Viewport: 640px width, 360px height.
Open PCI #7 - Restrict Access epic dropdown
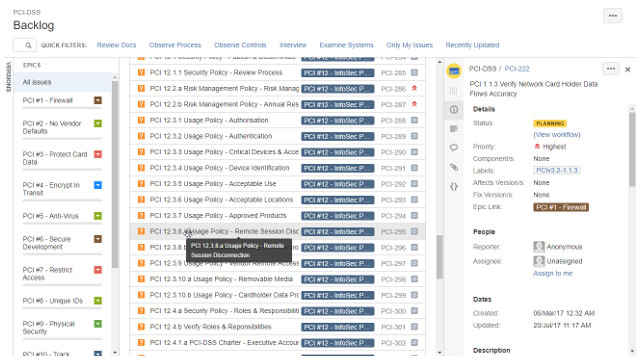click(98, 270)
